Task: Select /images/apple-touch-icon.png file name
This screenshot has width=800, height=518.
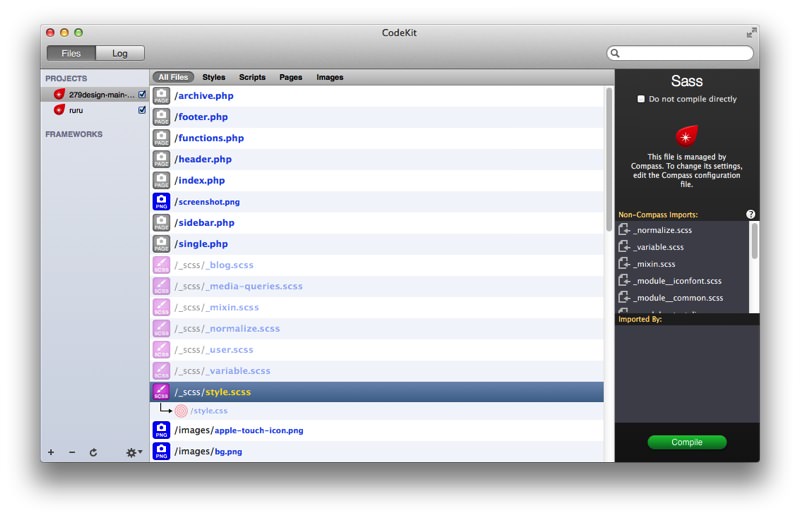Action: pyautogui.click(x=239, y=430)
